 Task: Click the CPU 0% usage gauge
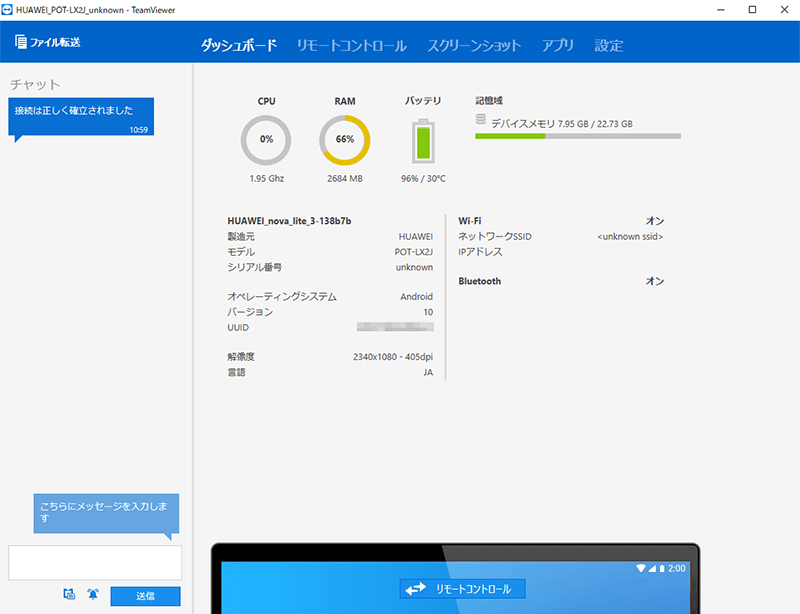266,140
